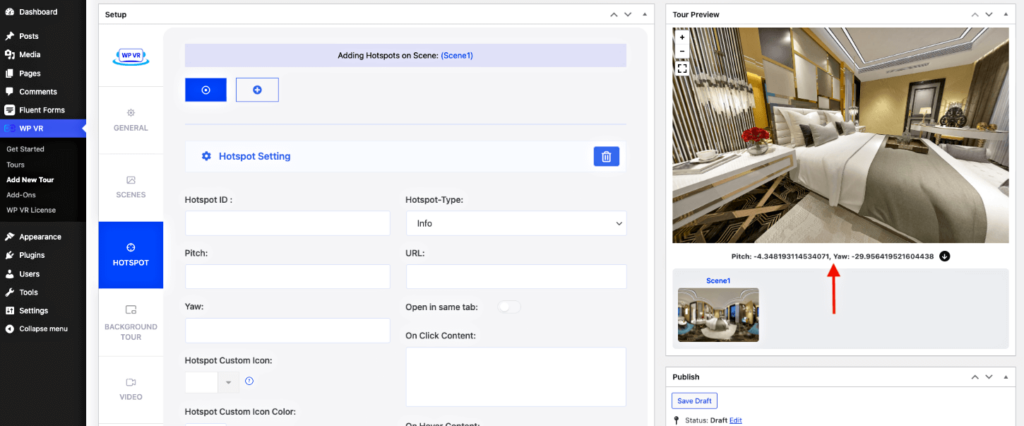1024x426 pixels.
Task: Click the add new hotspot plus button
Action: point(257,90)
